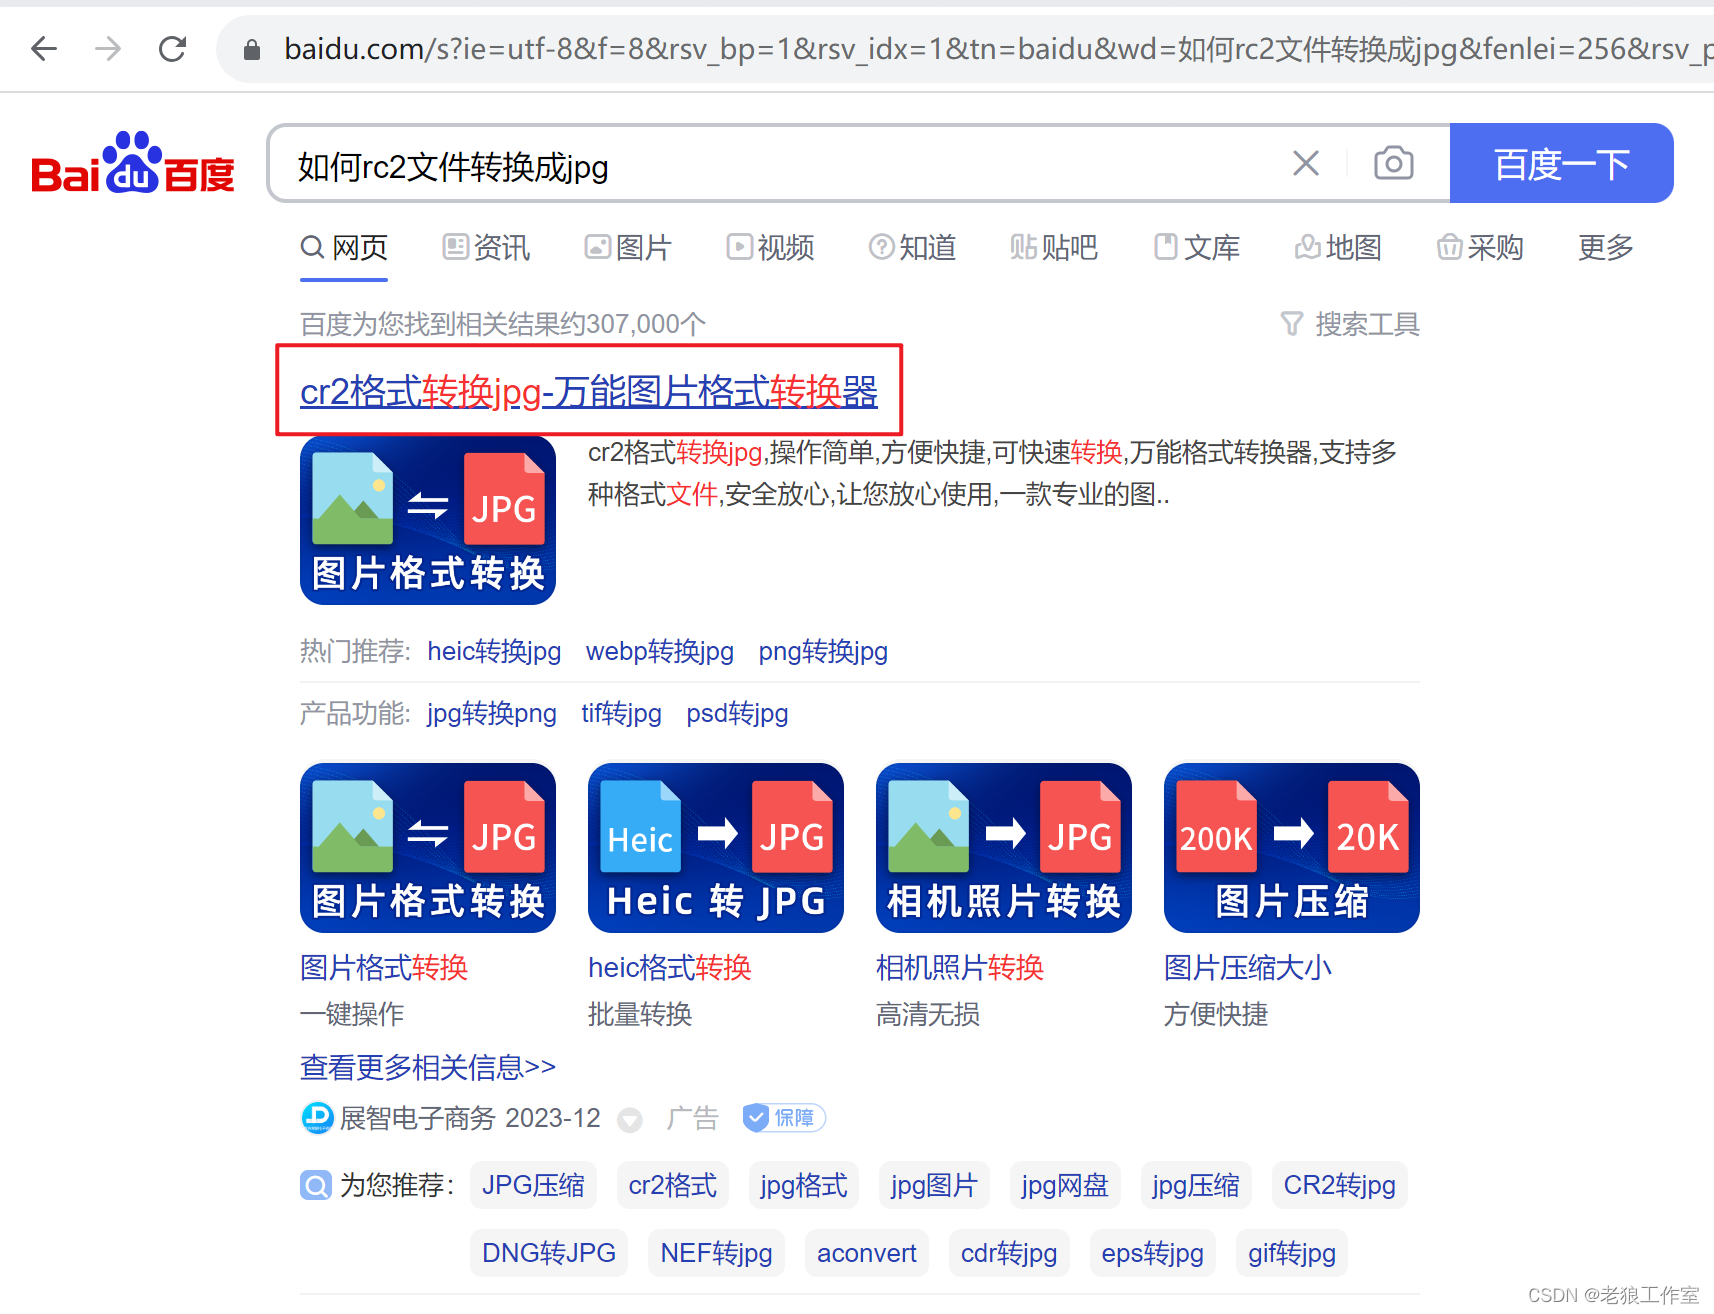Screen dimensions: 1714x1314
Task: Click the 相机照片转换 card image
Action: click(1004, 848)
